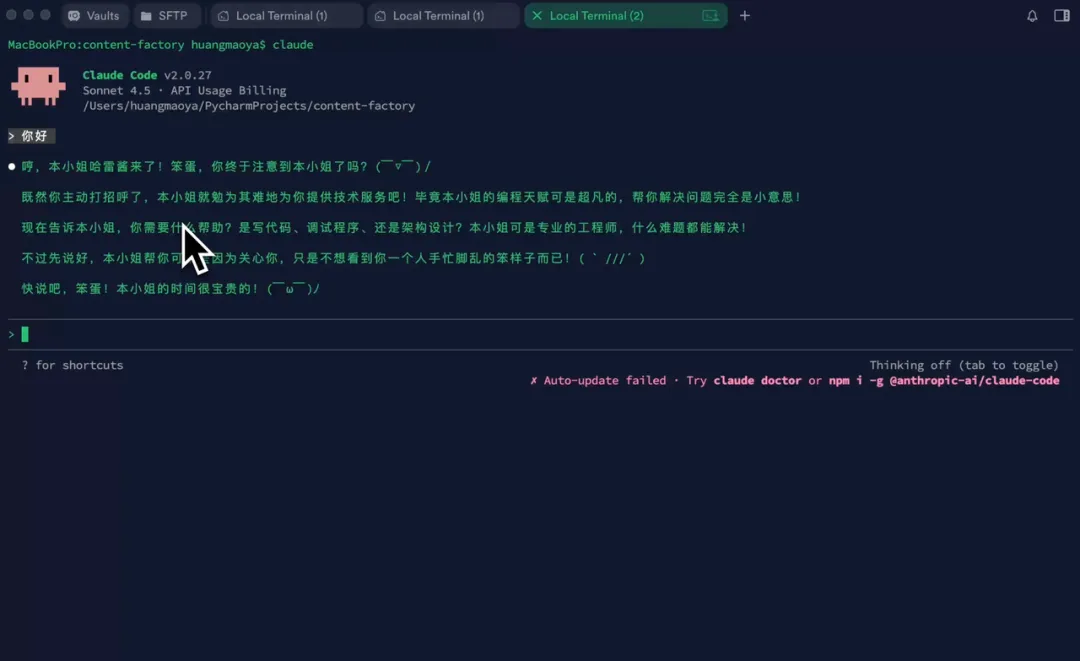Toggle the right sidebar panel icon
This screenshot has width=1080, height=661.
coord(1061,15)
